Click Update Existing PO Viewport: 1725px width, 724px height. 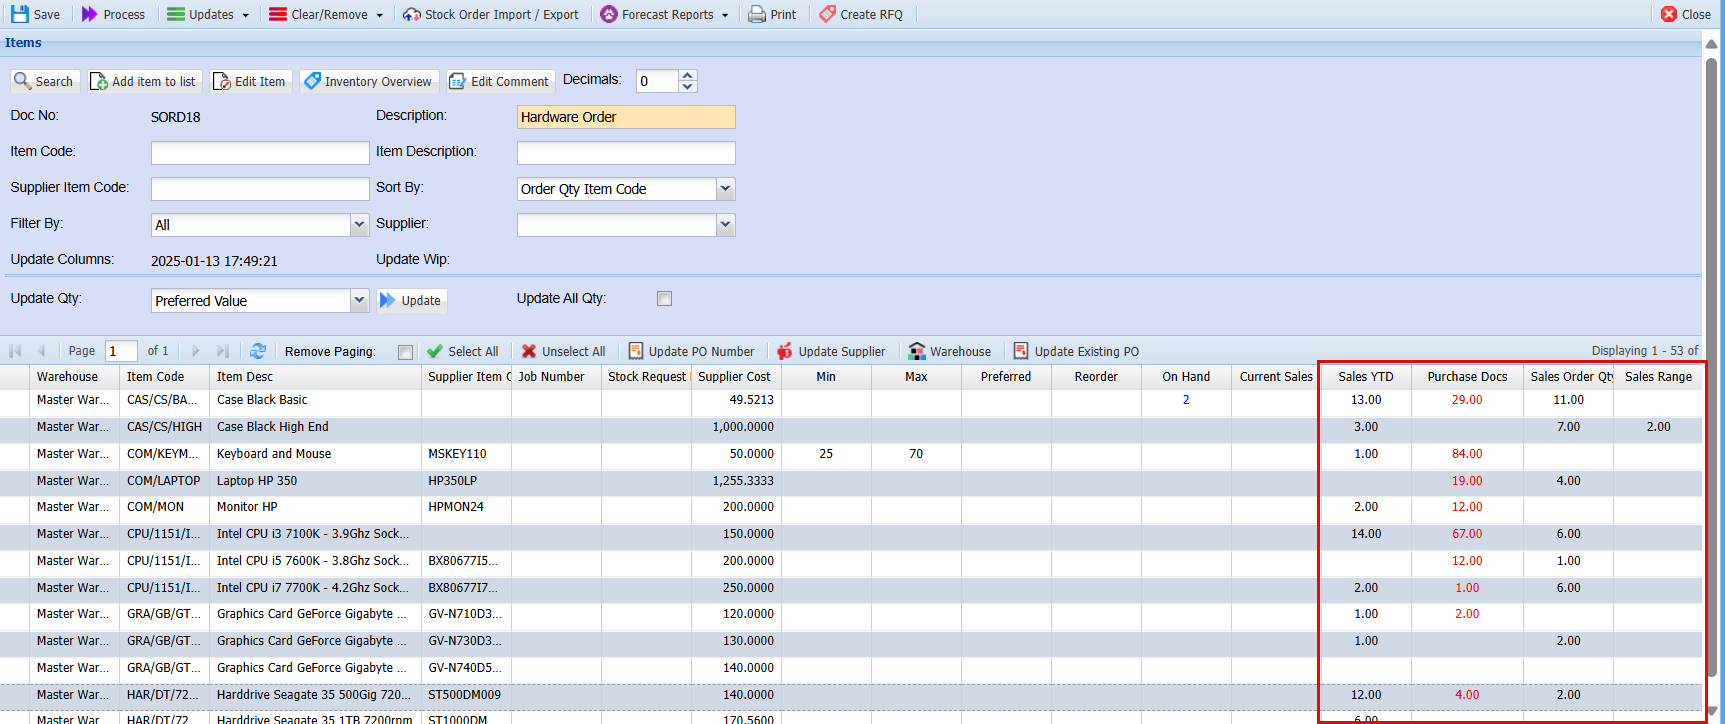pyautogui.click(x=1076, y=351)
